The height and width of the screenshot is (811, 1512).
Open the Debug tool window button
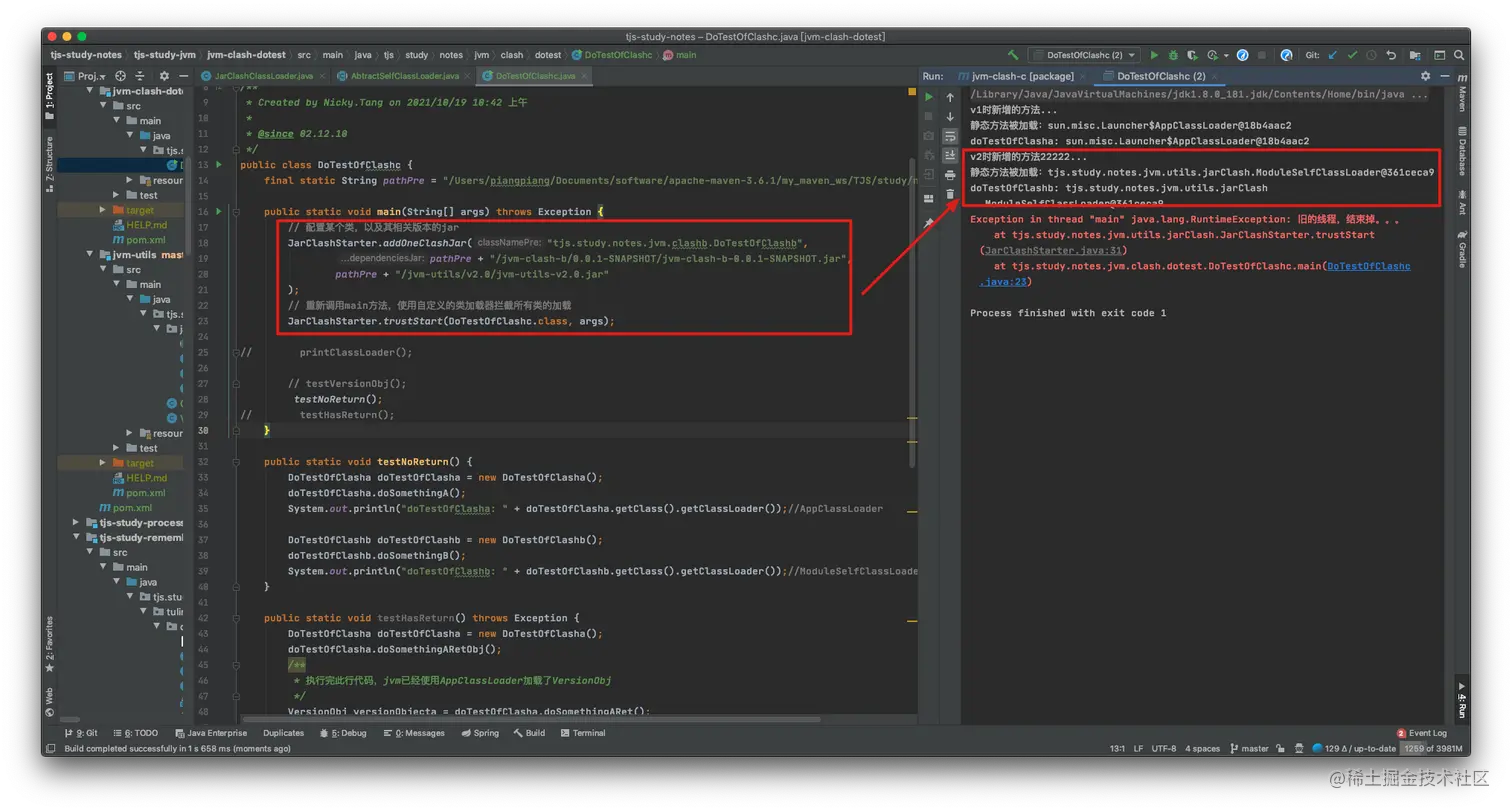click(x=343, y=733)
